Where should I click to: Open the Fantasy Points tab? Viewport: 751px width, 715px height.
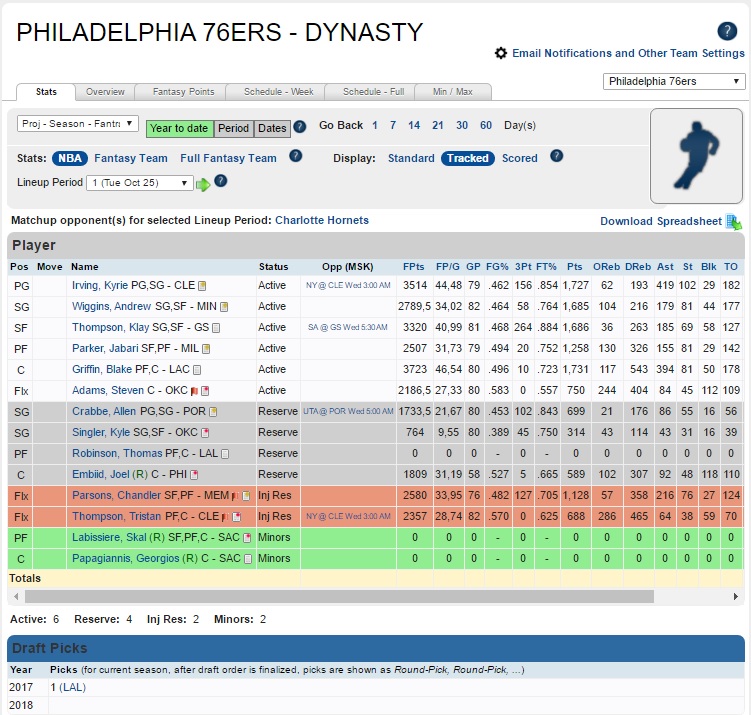(183, 92)
